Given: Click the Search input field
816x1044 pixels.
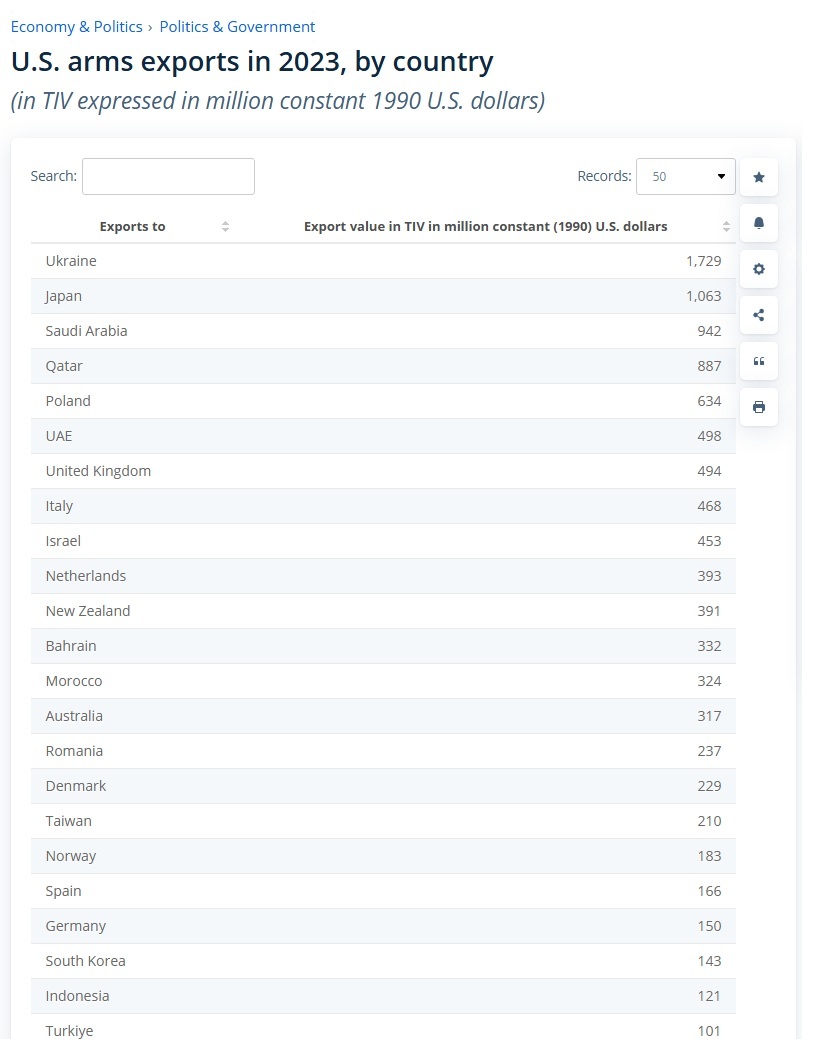Looking at the screenshot, I should [168, 176].
